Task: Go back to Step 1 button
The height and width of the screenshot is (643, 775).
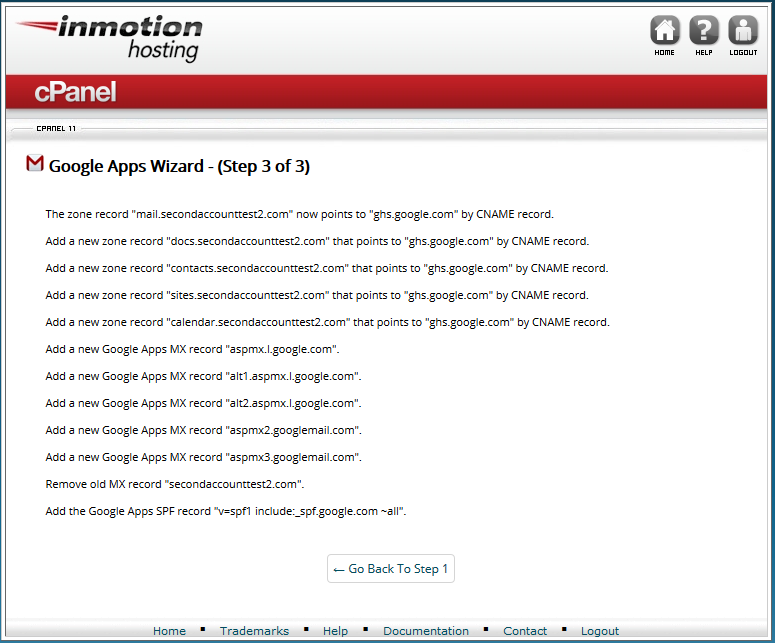Action: point(390,568)
